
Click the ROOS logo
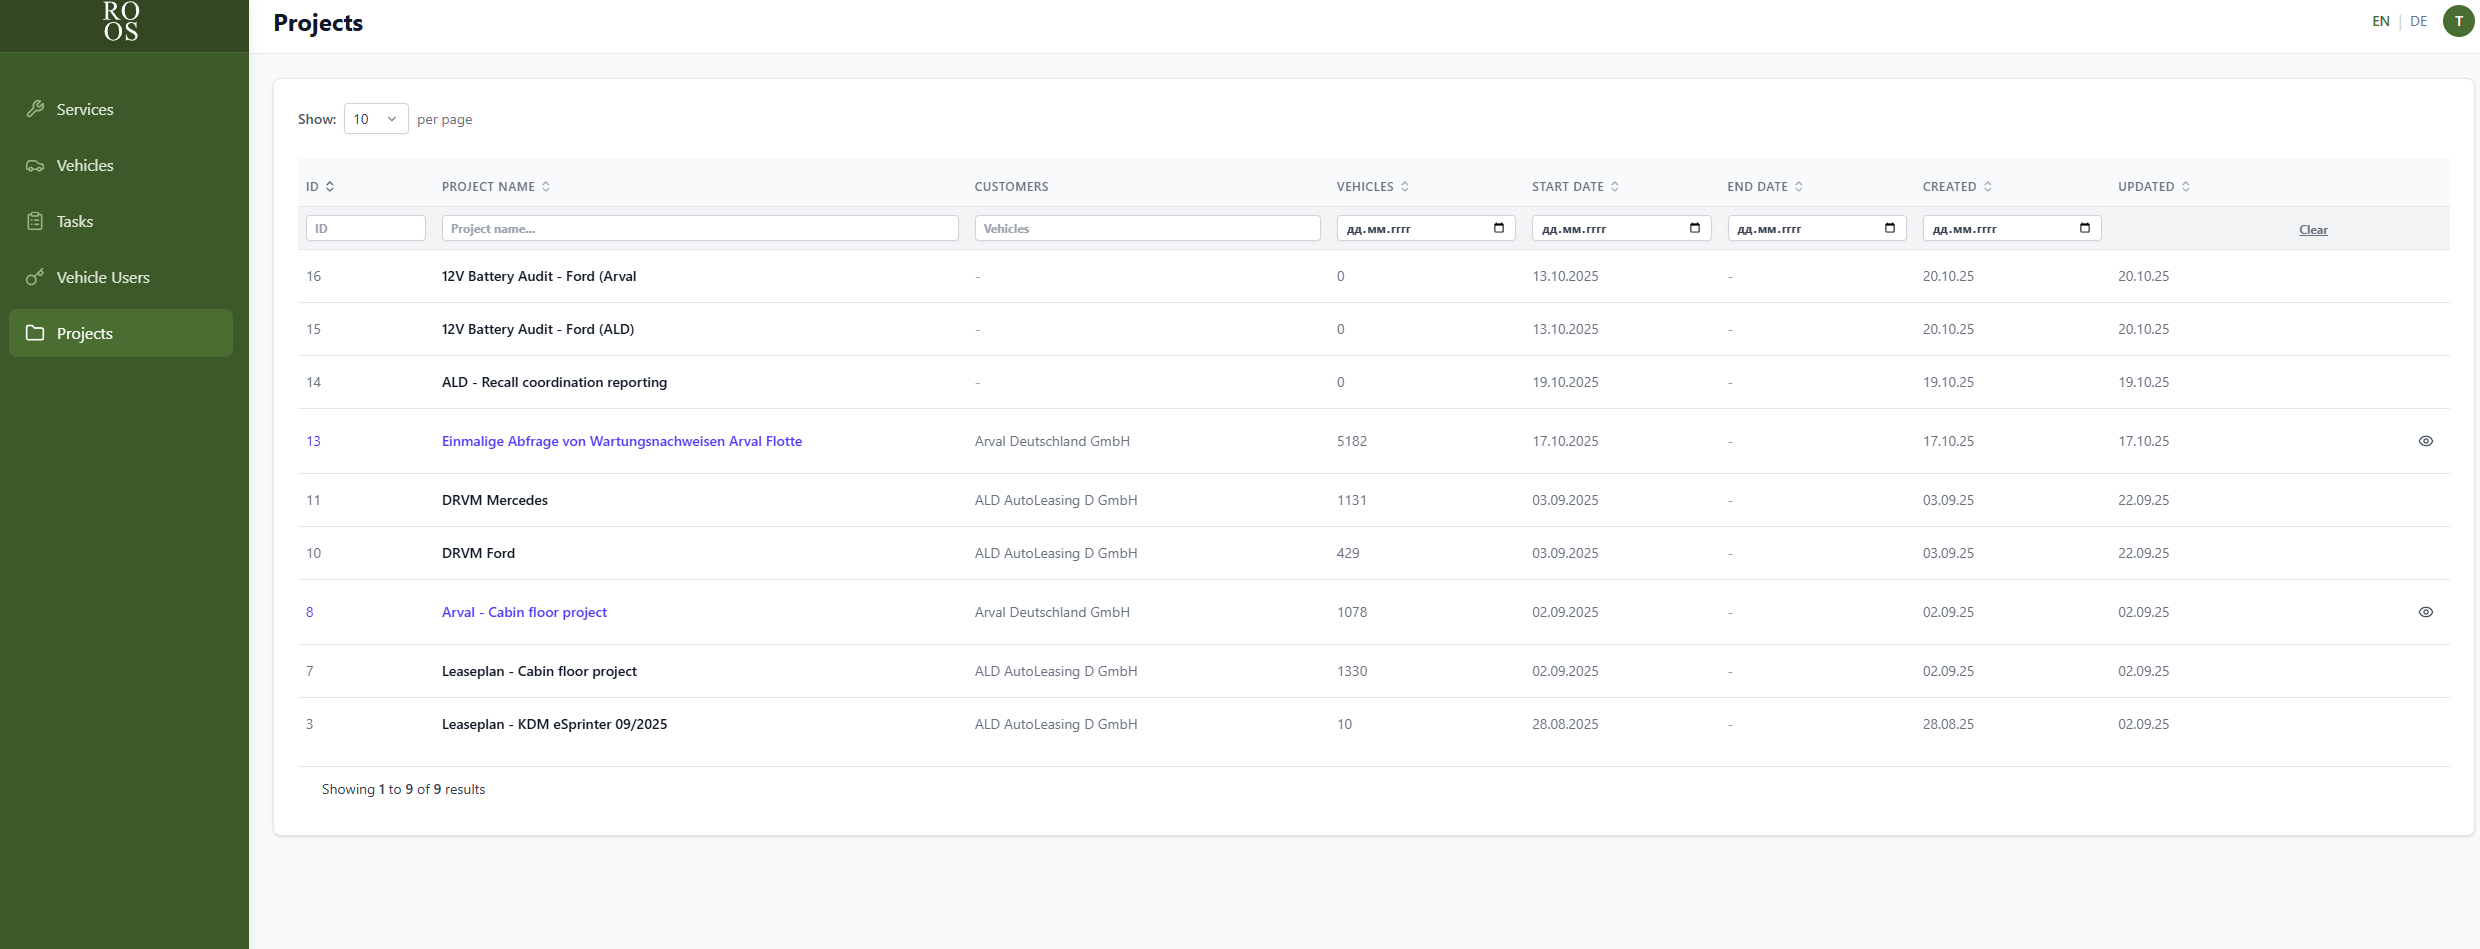[121, 21]
